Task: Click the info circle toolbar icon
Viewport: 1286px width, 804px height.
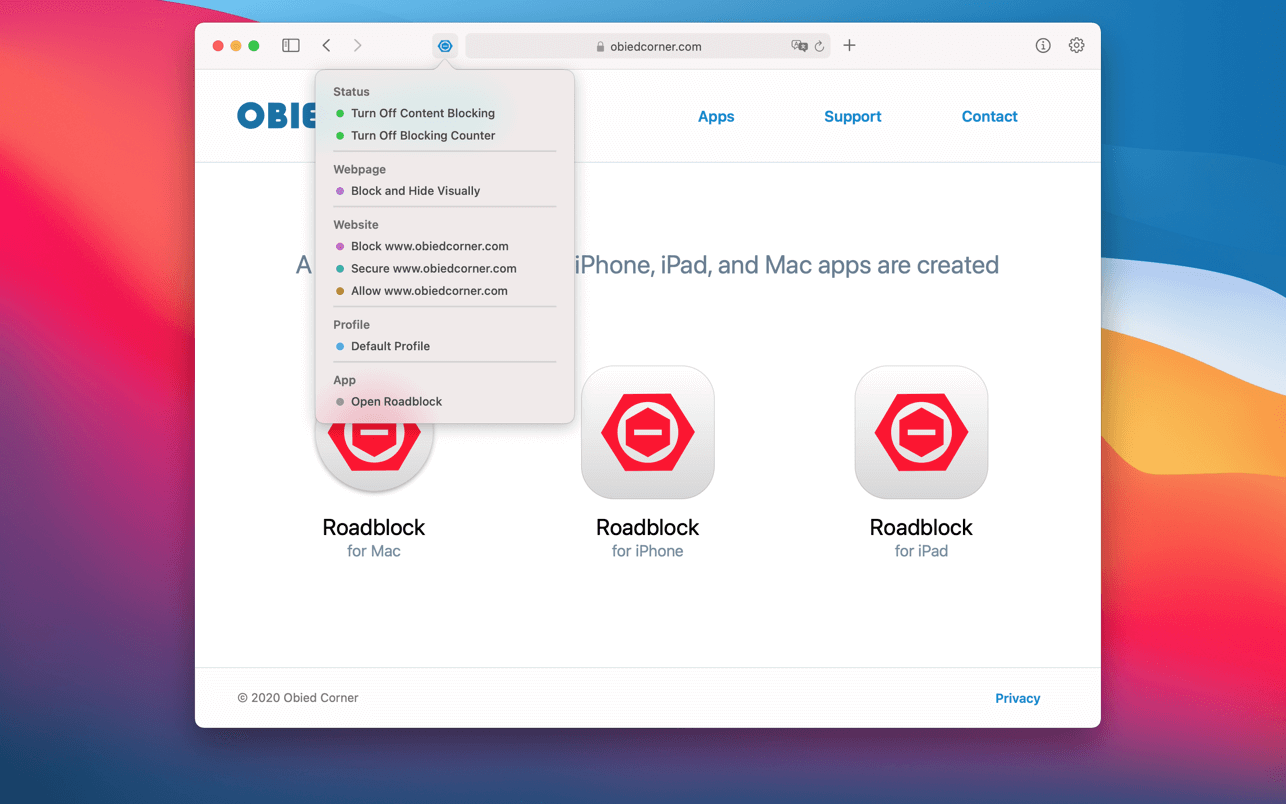Action: (x=1043, y=46)
